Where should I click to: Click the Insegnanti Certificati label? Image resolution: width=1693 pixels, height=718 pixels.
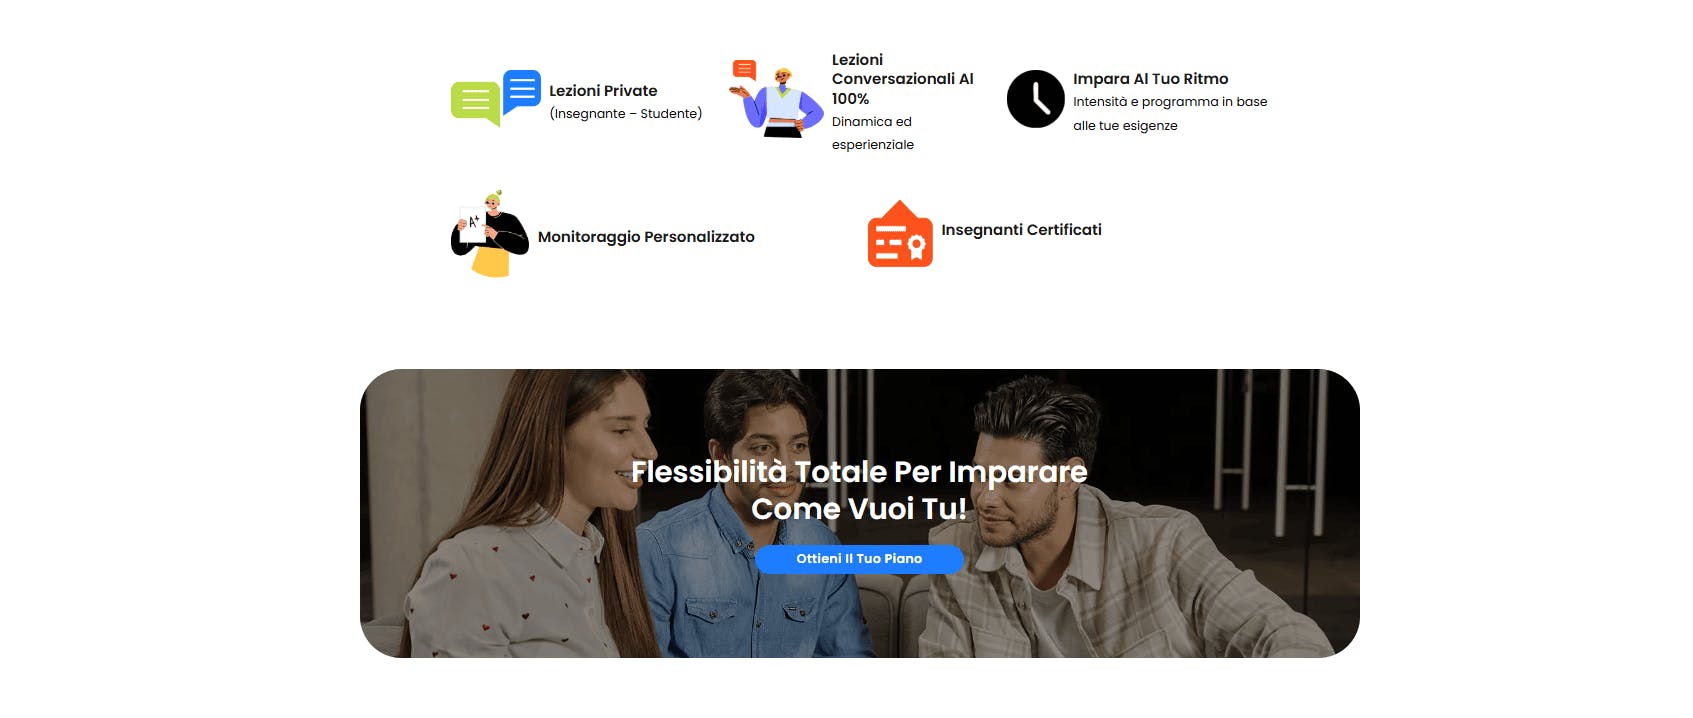pyautogui.click(x=1021, y=230)
